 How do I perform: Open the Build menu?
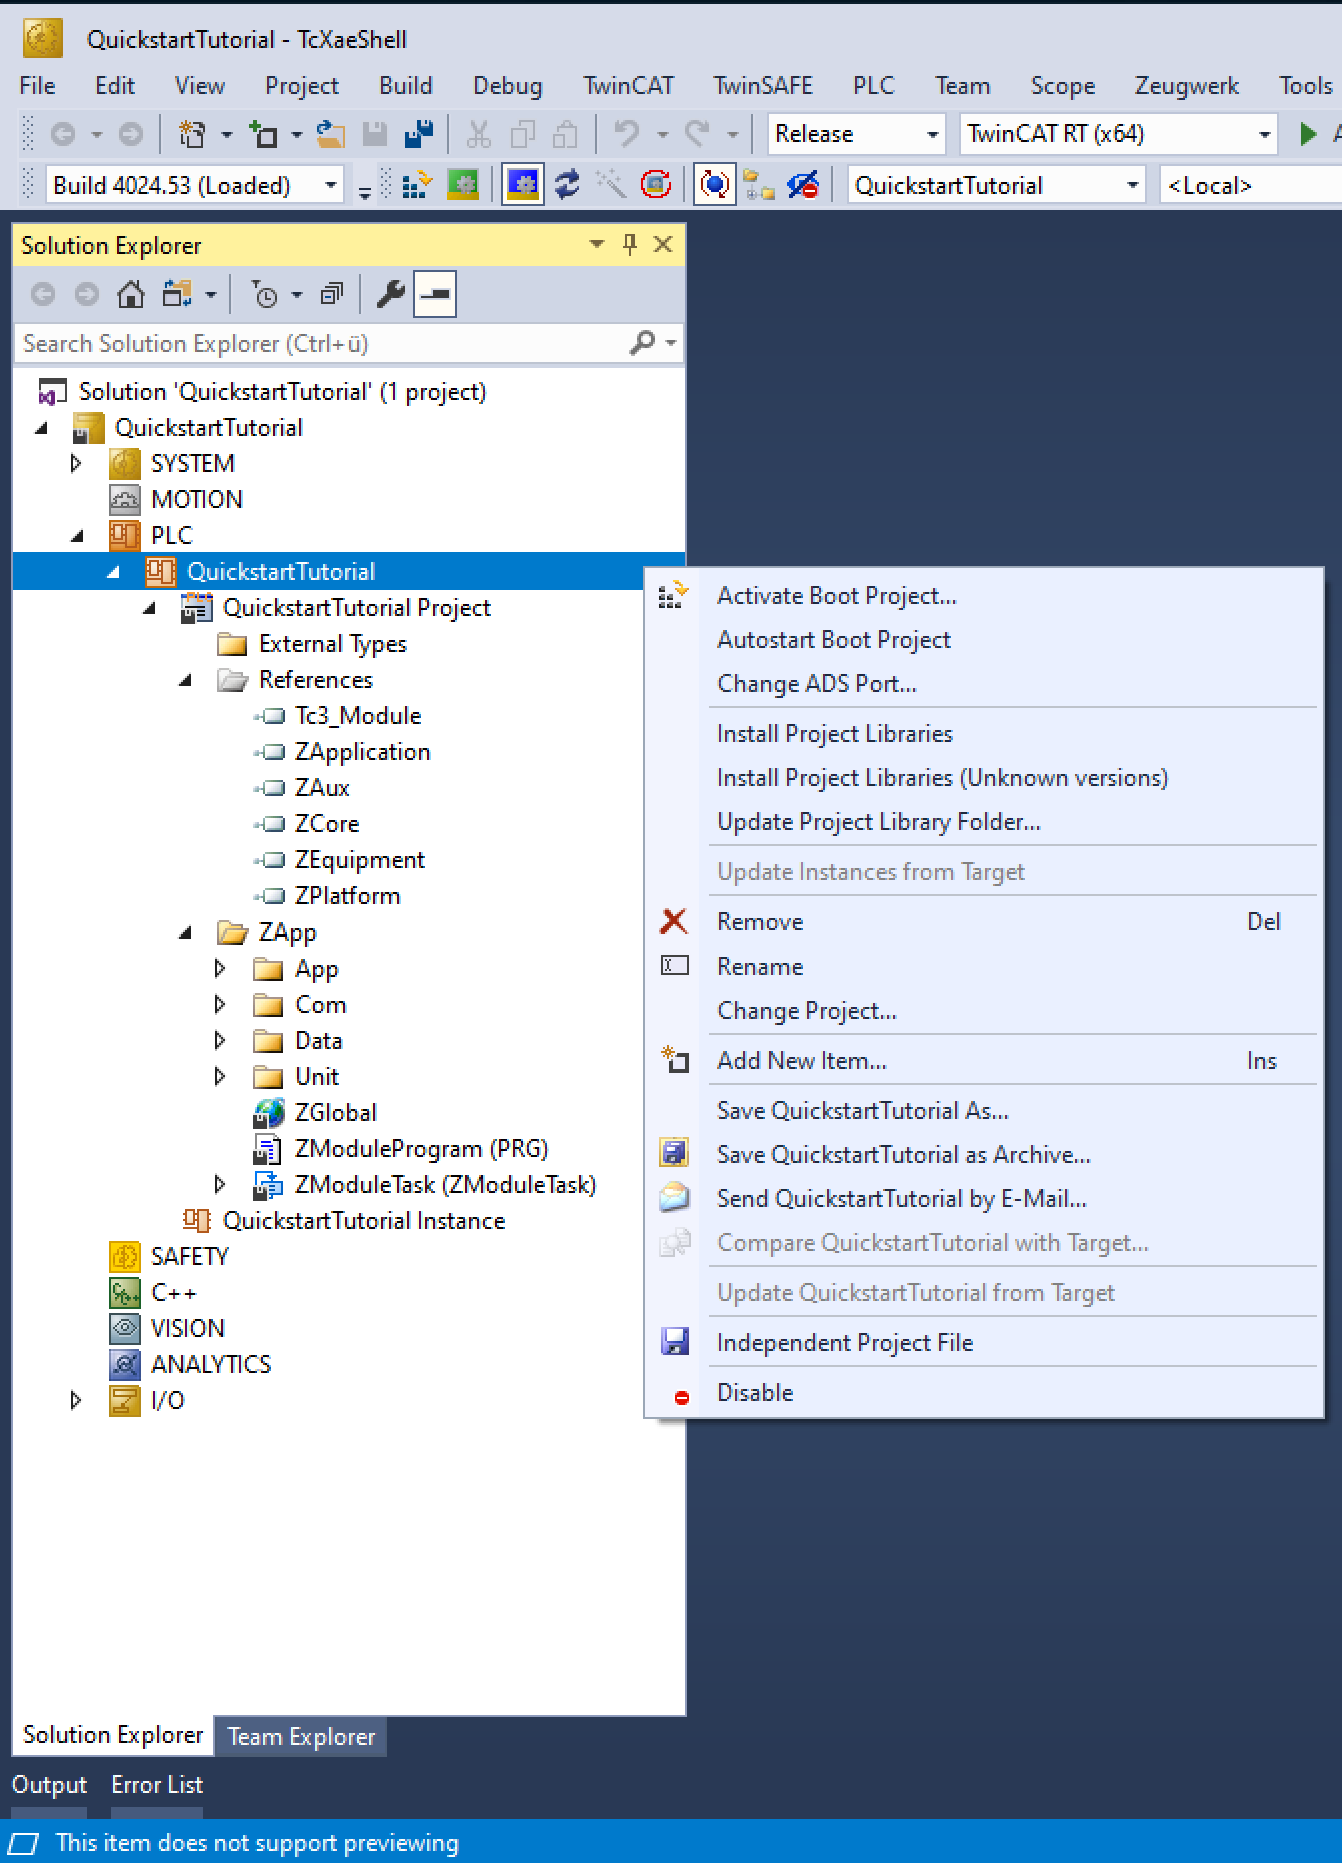405,85
